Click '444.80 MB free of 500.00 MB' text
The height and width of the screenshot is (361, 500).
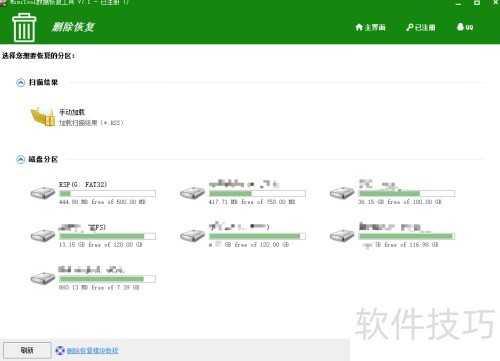coord(102,202)
